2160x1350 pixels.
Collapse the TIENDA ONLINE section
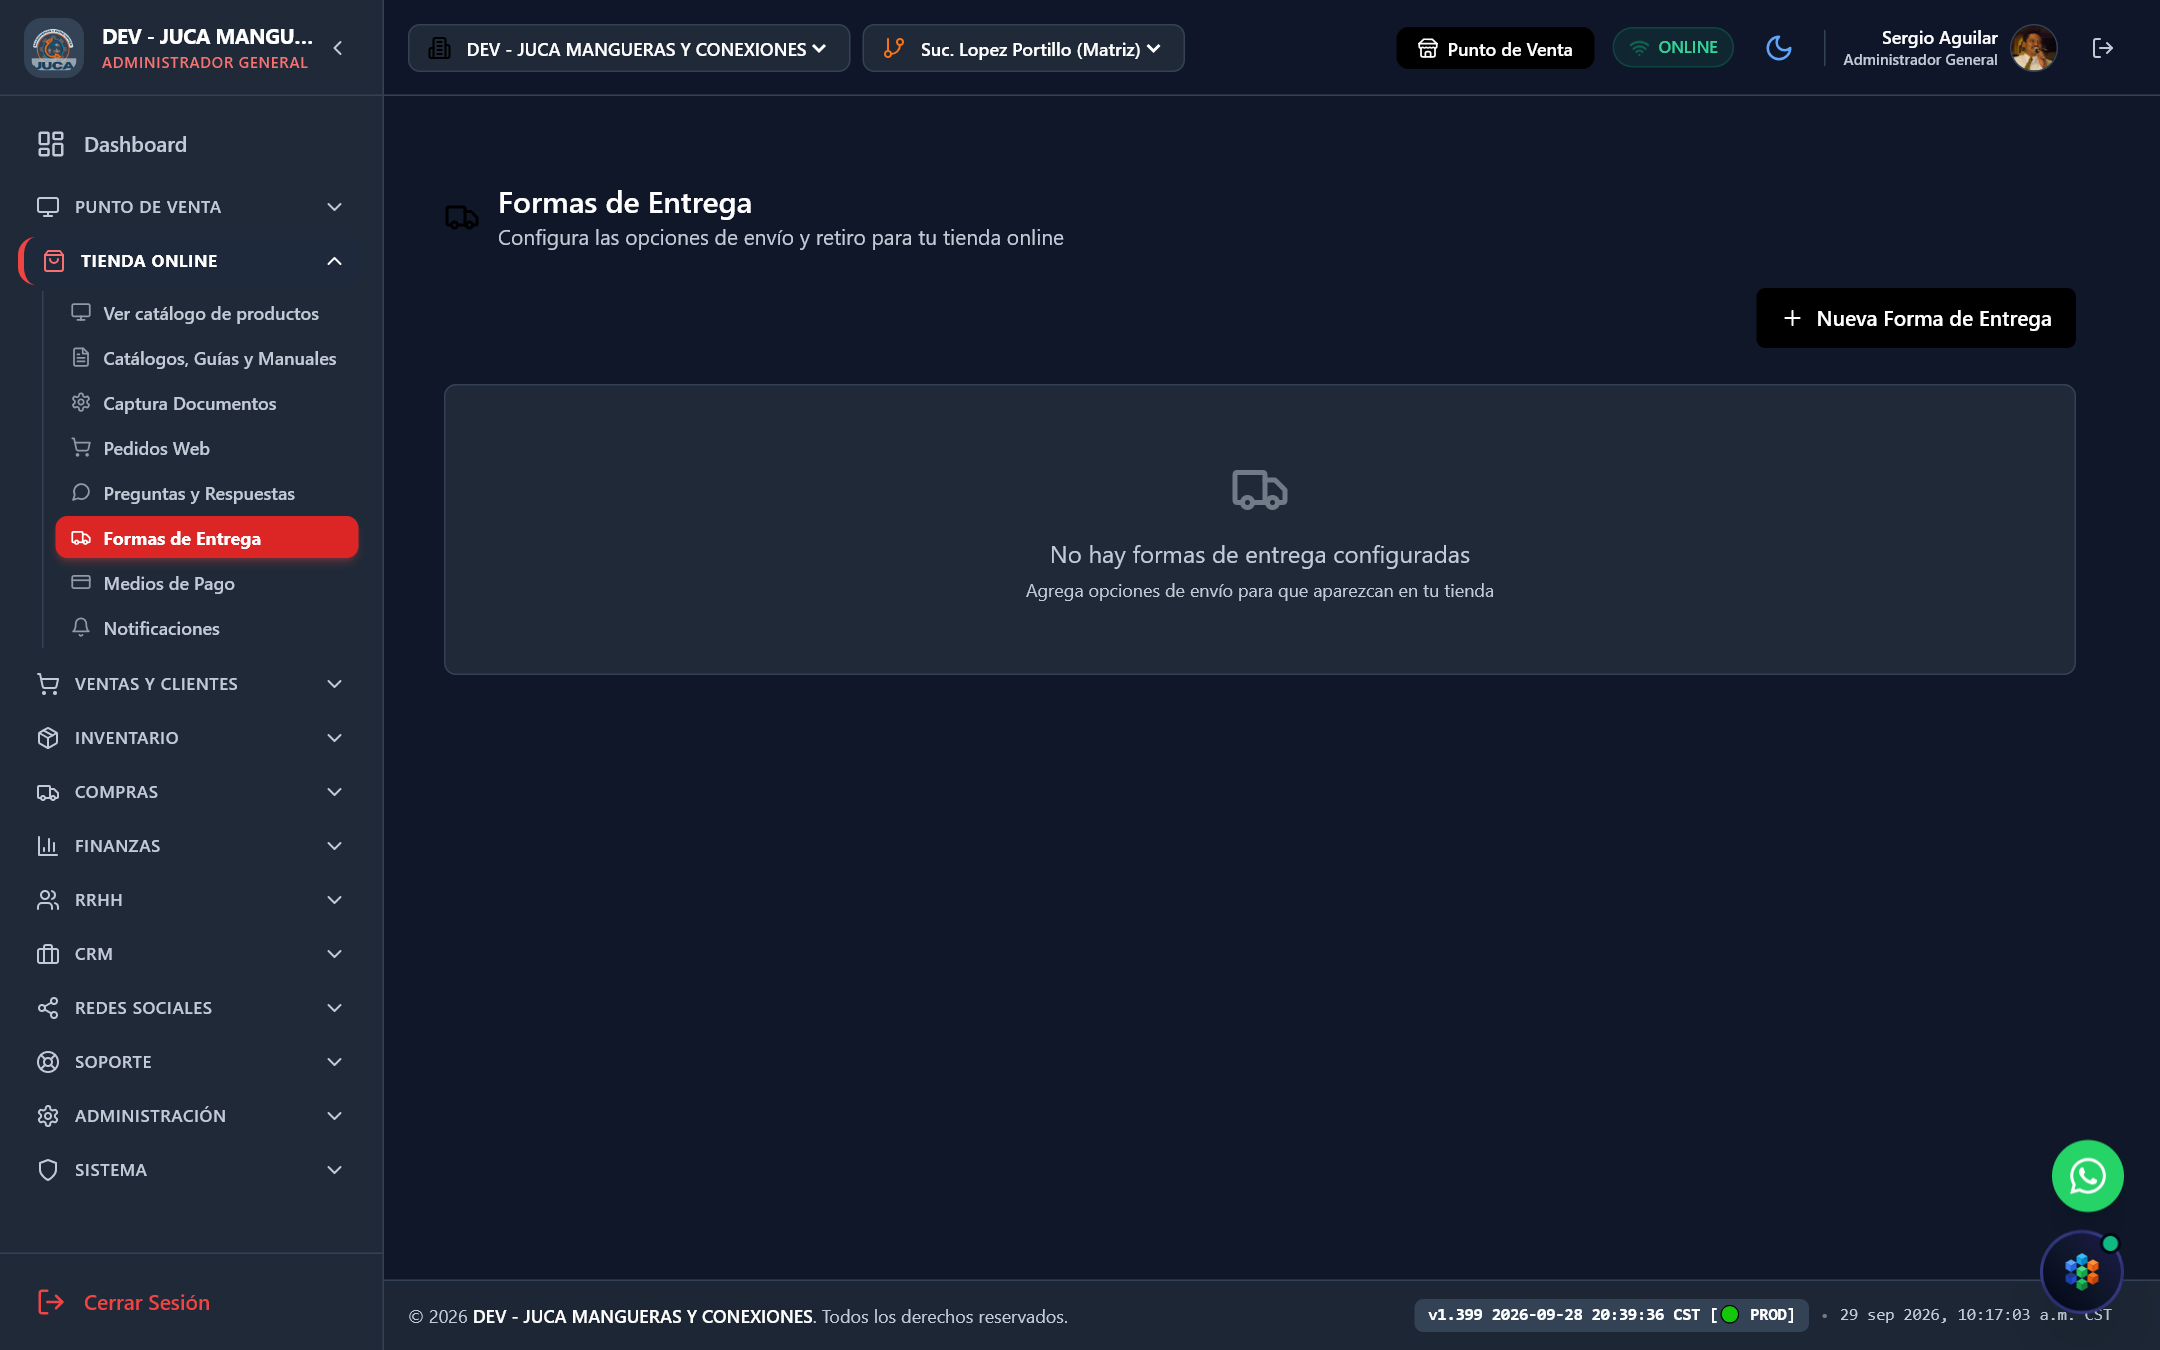(x=190, y=261)
